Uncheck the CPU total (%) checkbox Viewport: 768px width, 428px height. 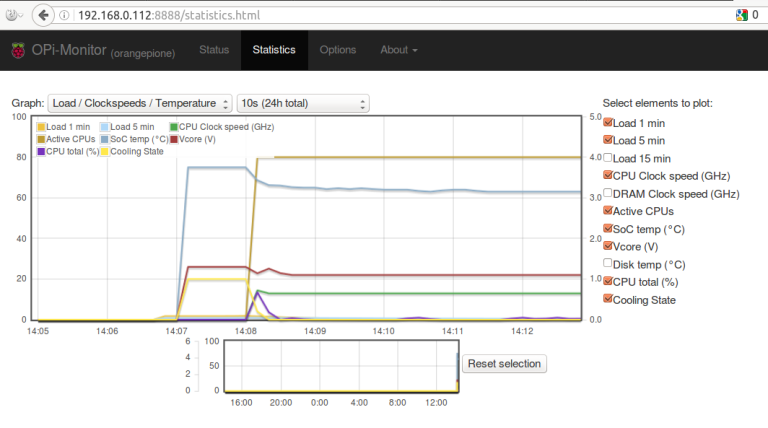(608, 281)
